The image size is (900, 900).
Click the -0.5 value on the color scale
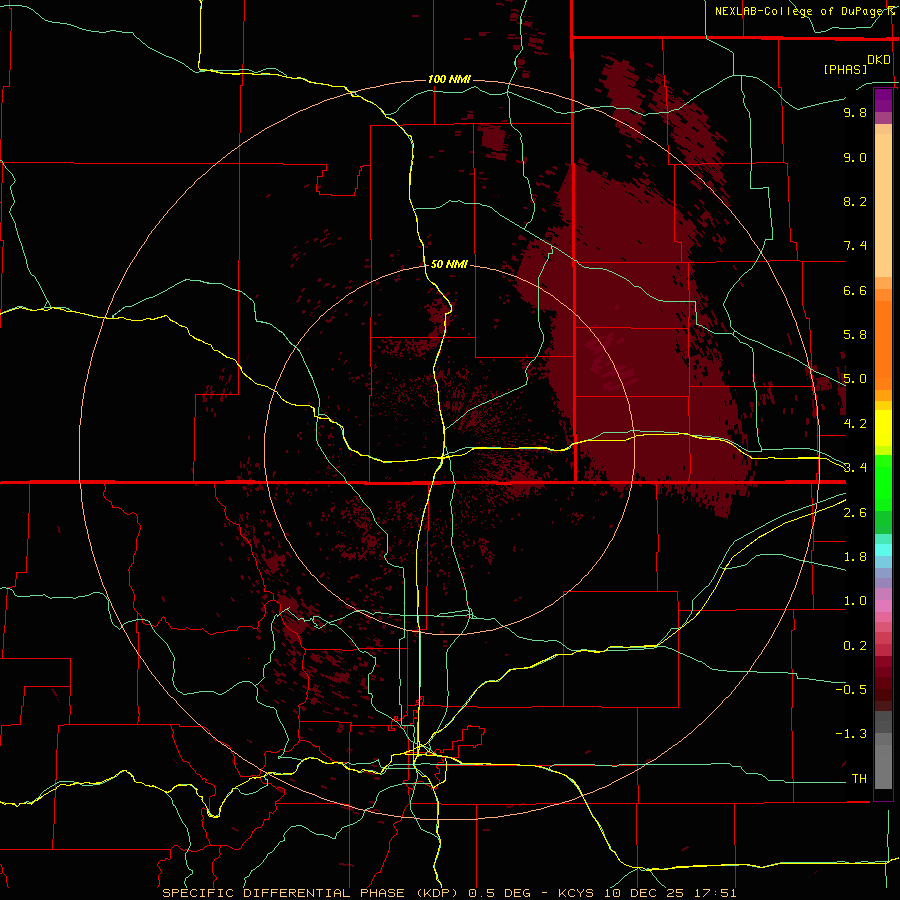[x=851, y=689]
